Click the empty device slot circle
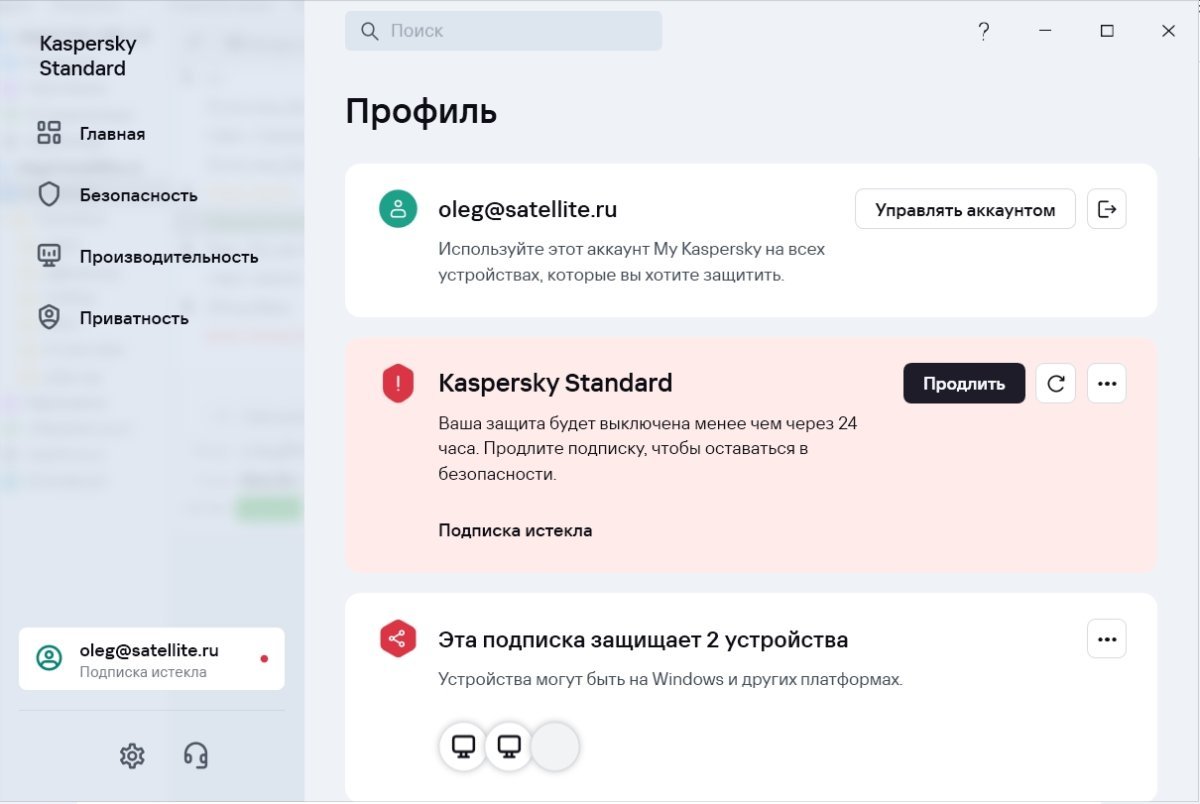Screen dimensions: 1200x804 tap(555, 746)
